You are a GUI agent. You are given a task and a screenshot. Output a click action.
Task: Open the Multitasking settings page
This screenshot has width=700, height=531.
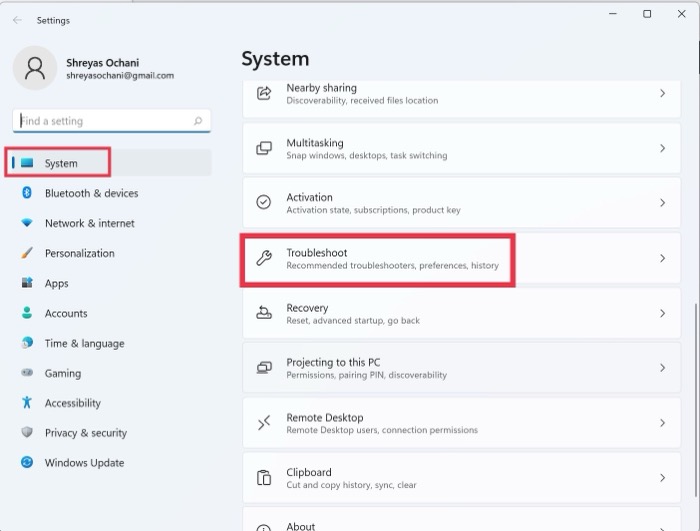[x=462, y=148]
